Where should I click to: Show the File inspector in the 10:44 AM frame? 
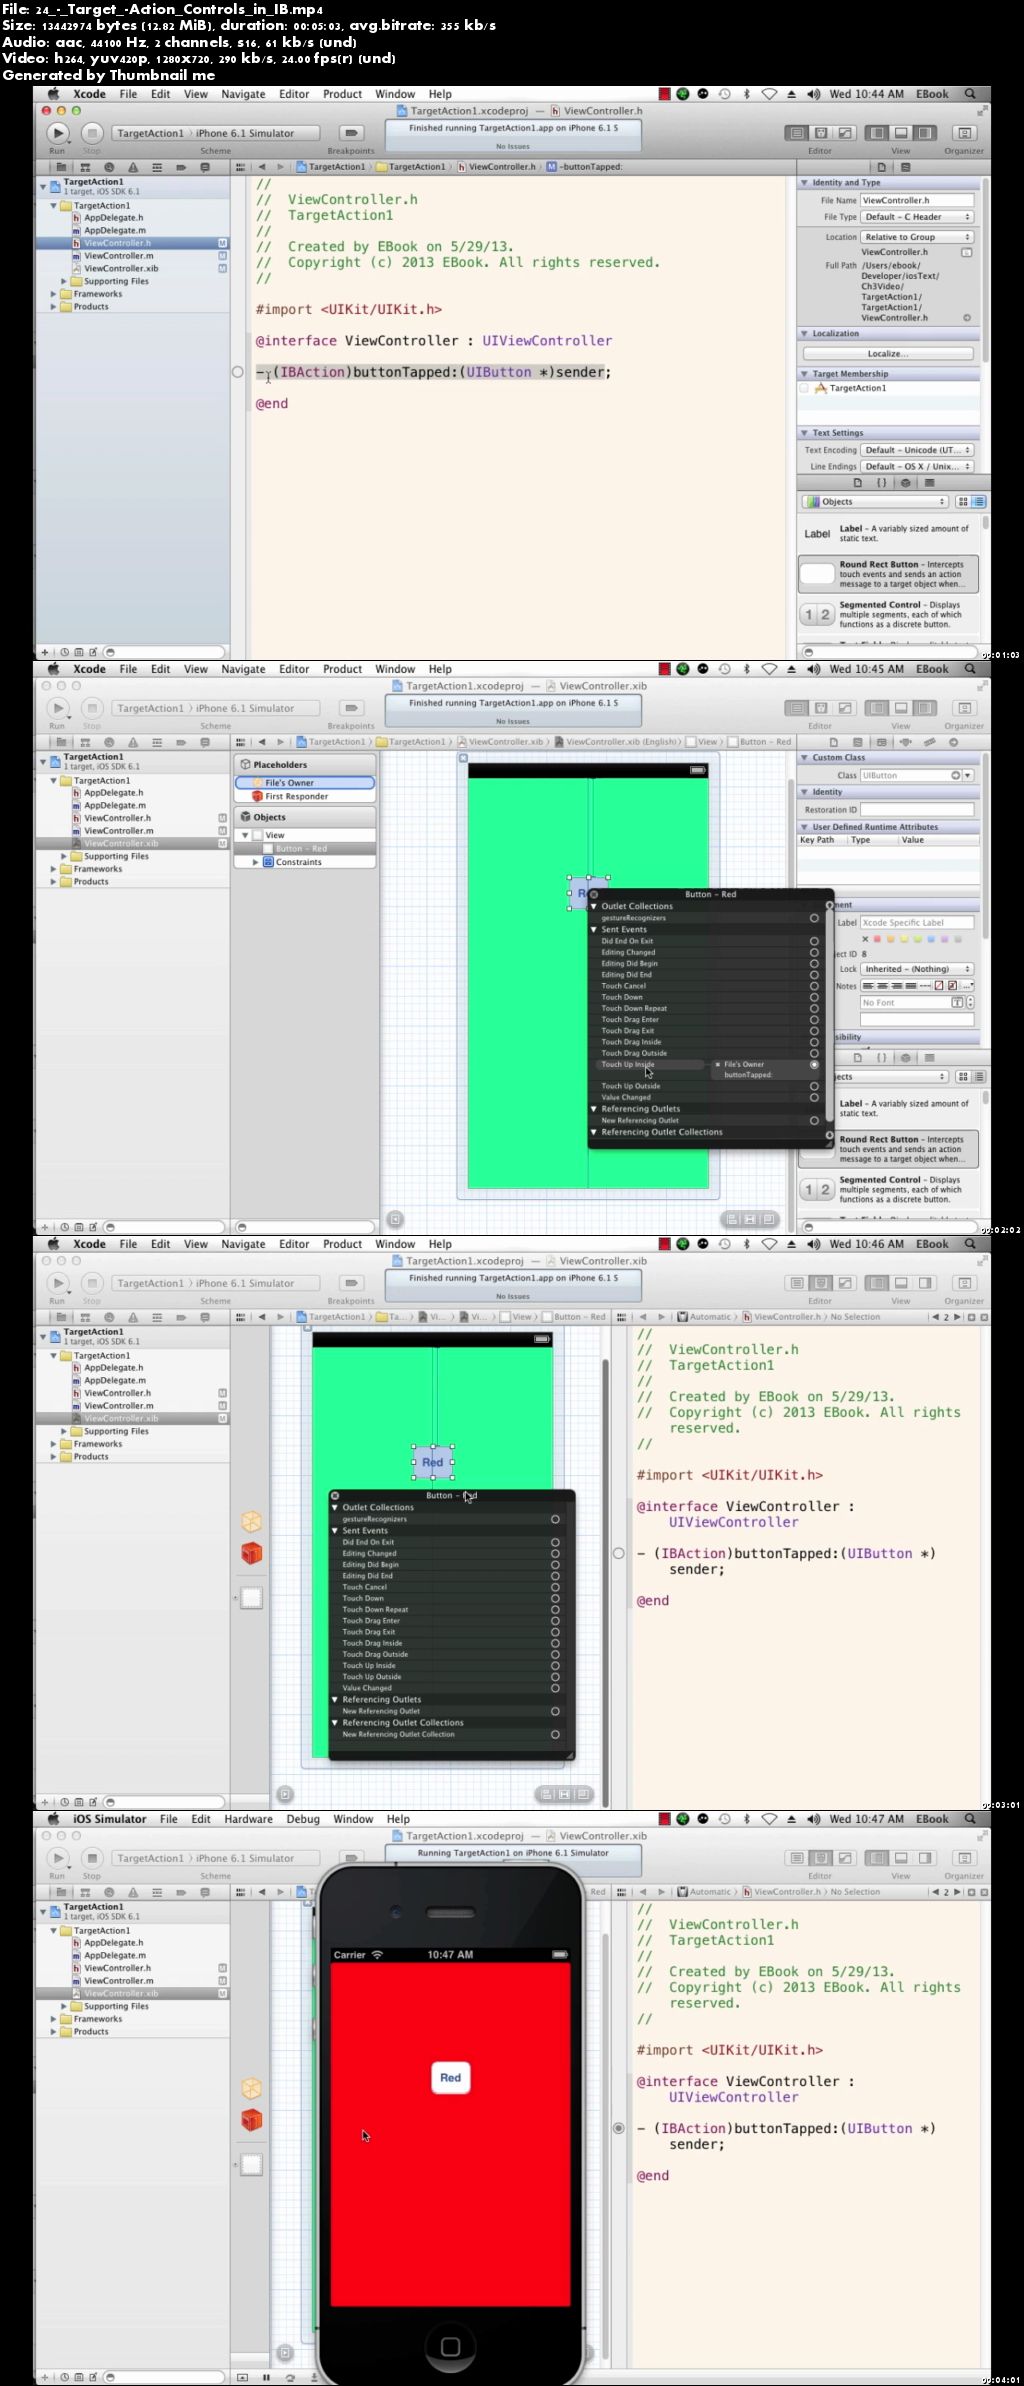coord(880,167)
